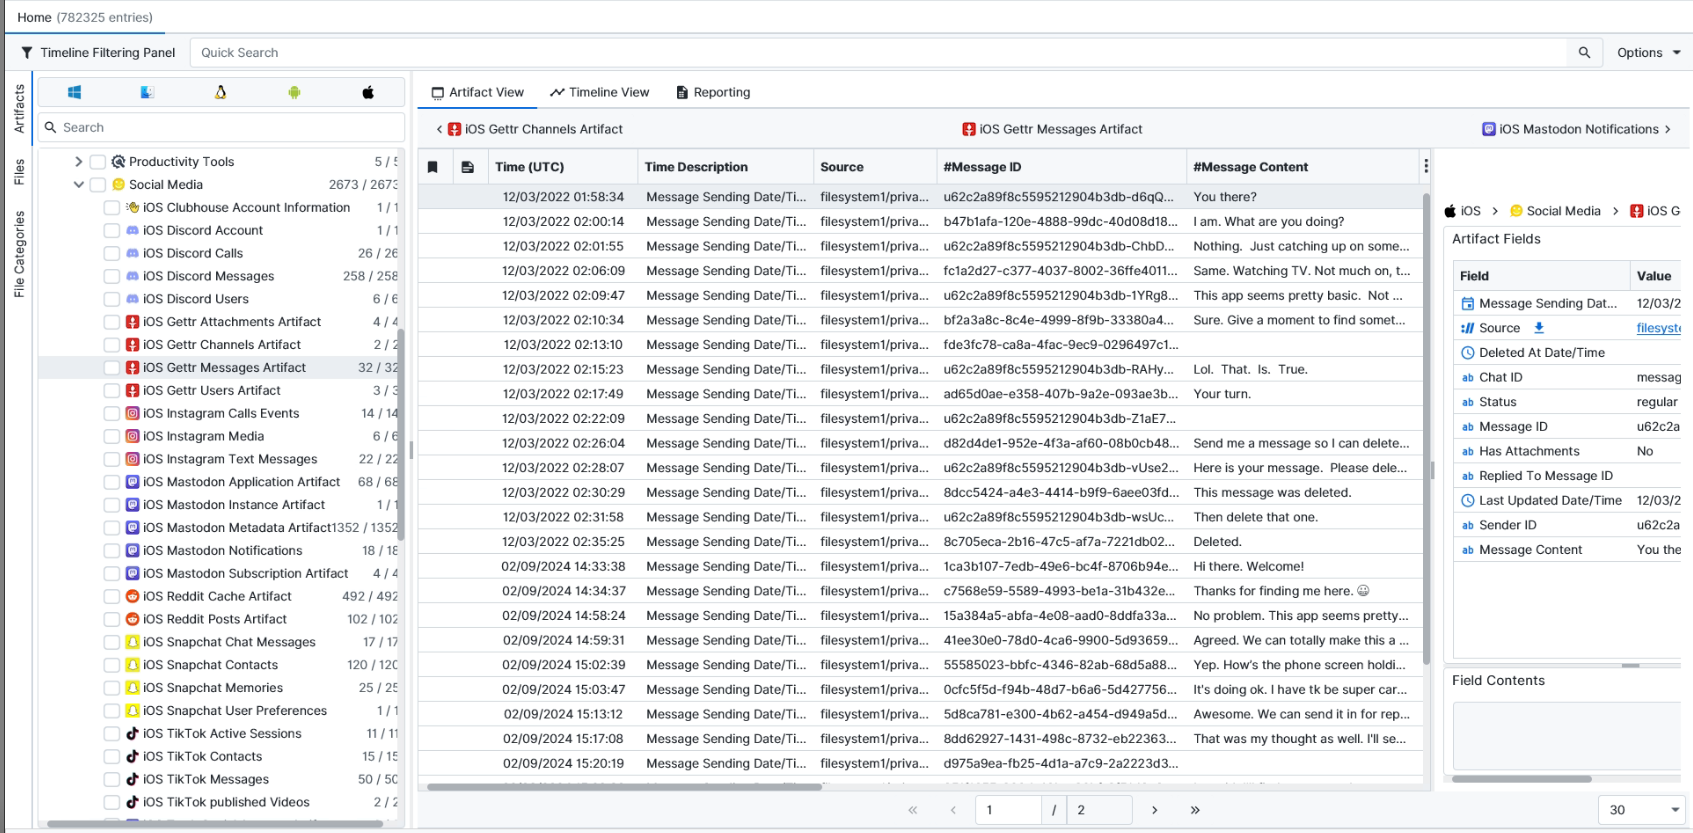The image size is (1693, 833).
Task: Jump to the first page arrow
Action: 913,810
